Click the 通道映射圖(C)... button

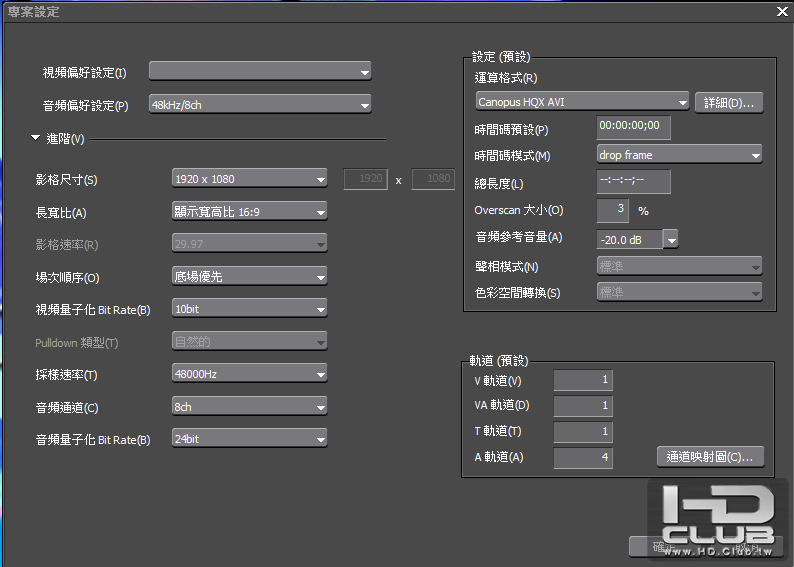710,457
